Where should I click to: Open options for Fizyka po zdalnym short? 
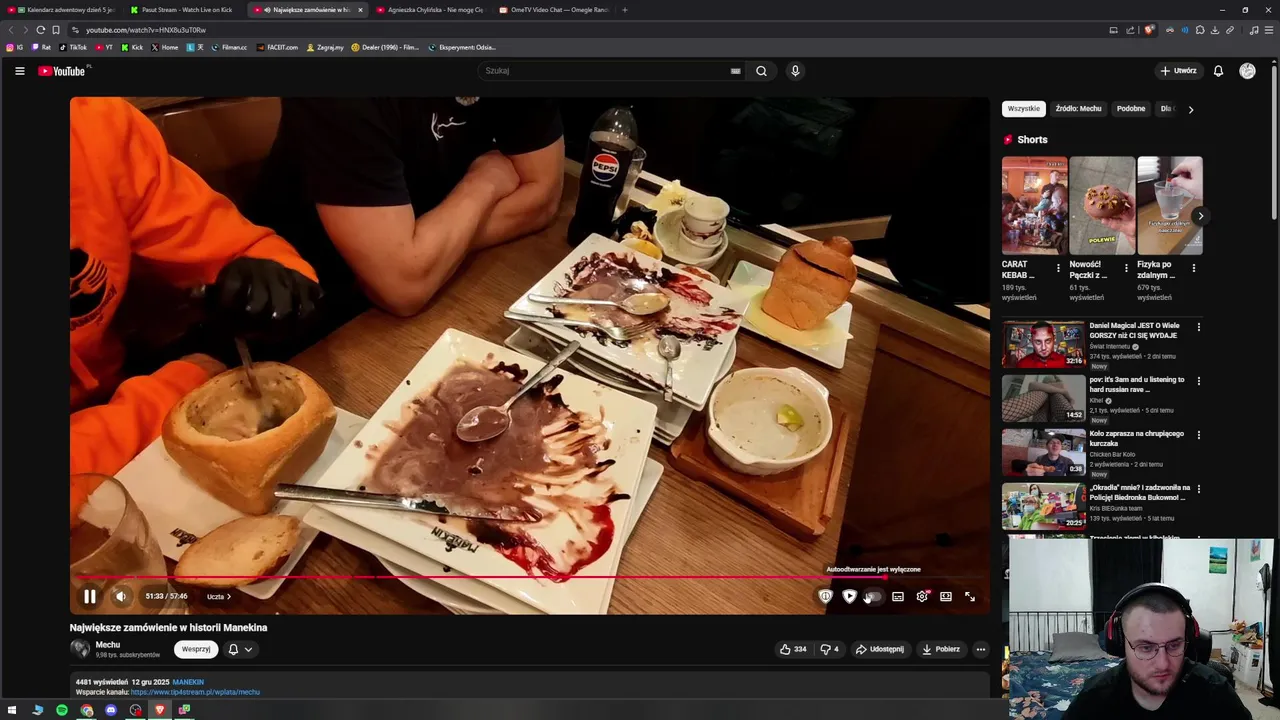[1193, 268]
